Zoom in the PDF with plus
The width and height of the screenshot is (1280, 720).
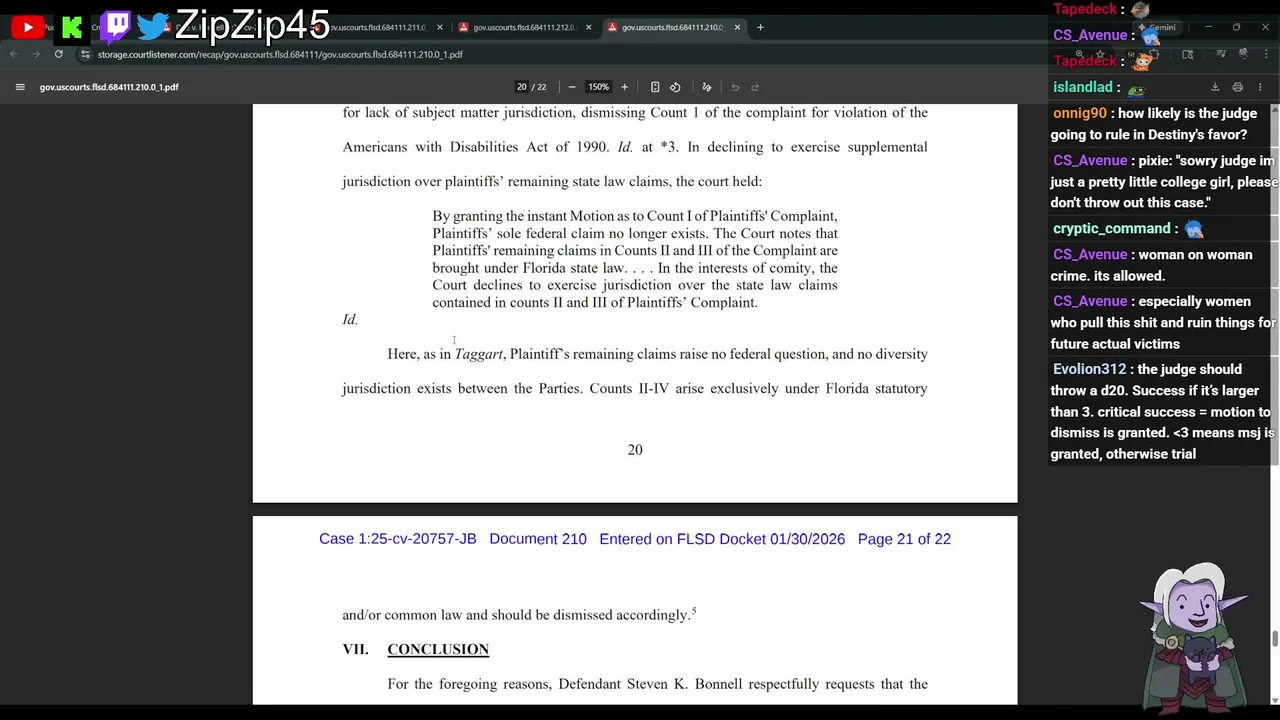[x=624, y=87]
